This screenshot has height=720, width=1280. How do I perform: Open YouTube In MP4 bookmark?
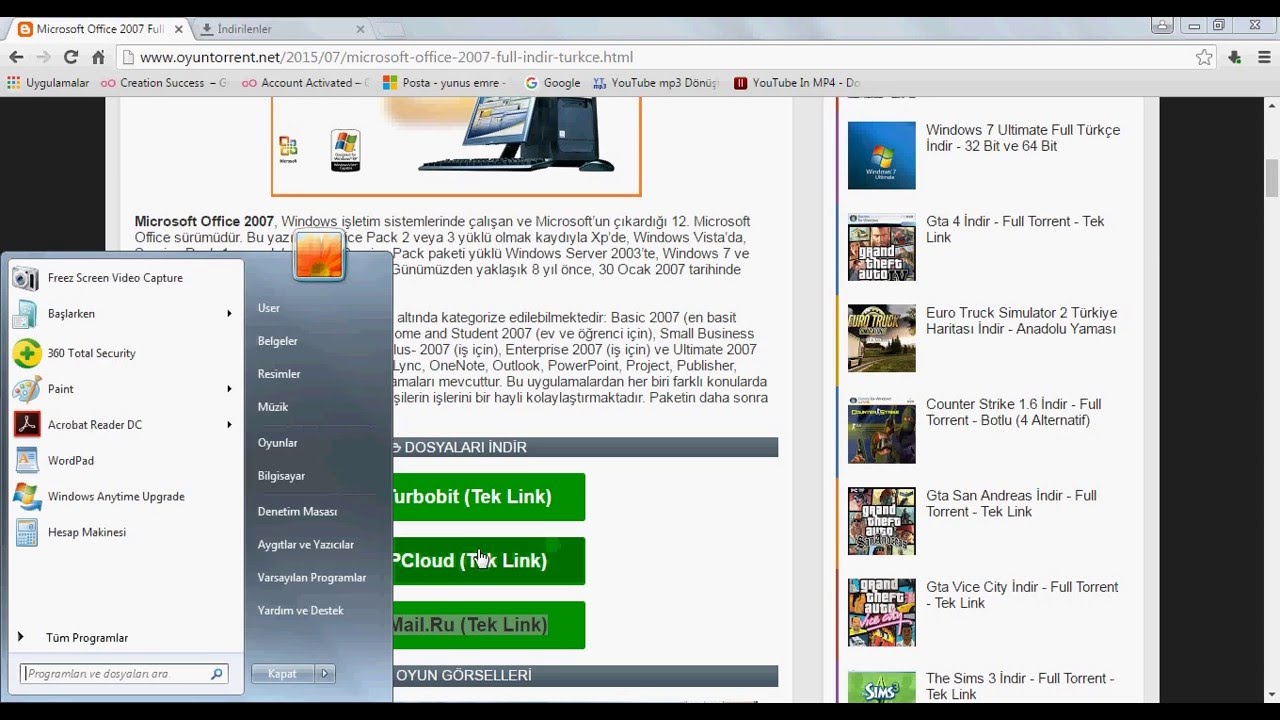797,83
